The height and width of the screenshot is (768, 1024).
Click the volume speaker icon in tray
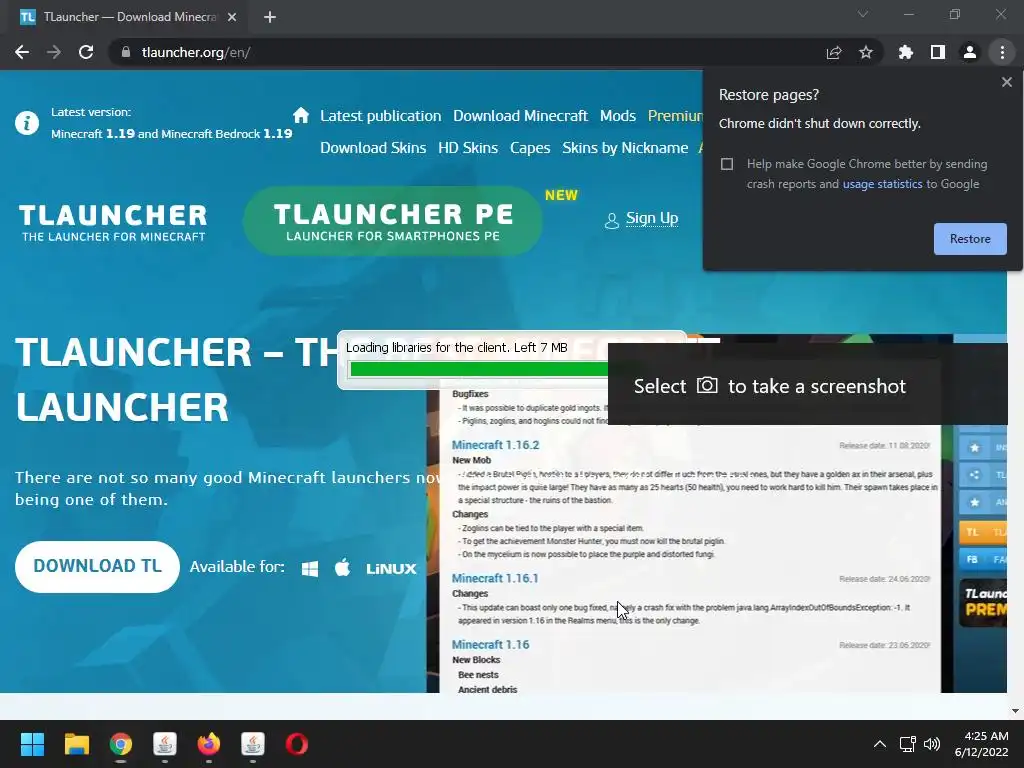click(932, 744)
